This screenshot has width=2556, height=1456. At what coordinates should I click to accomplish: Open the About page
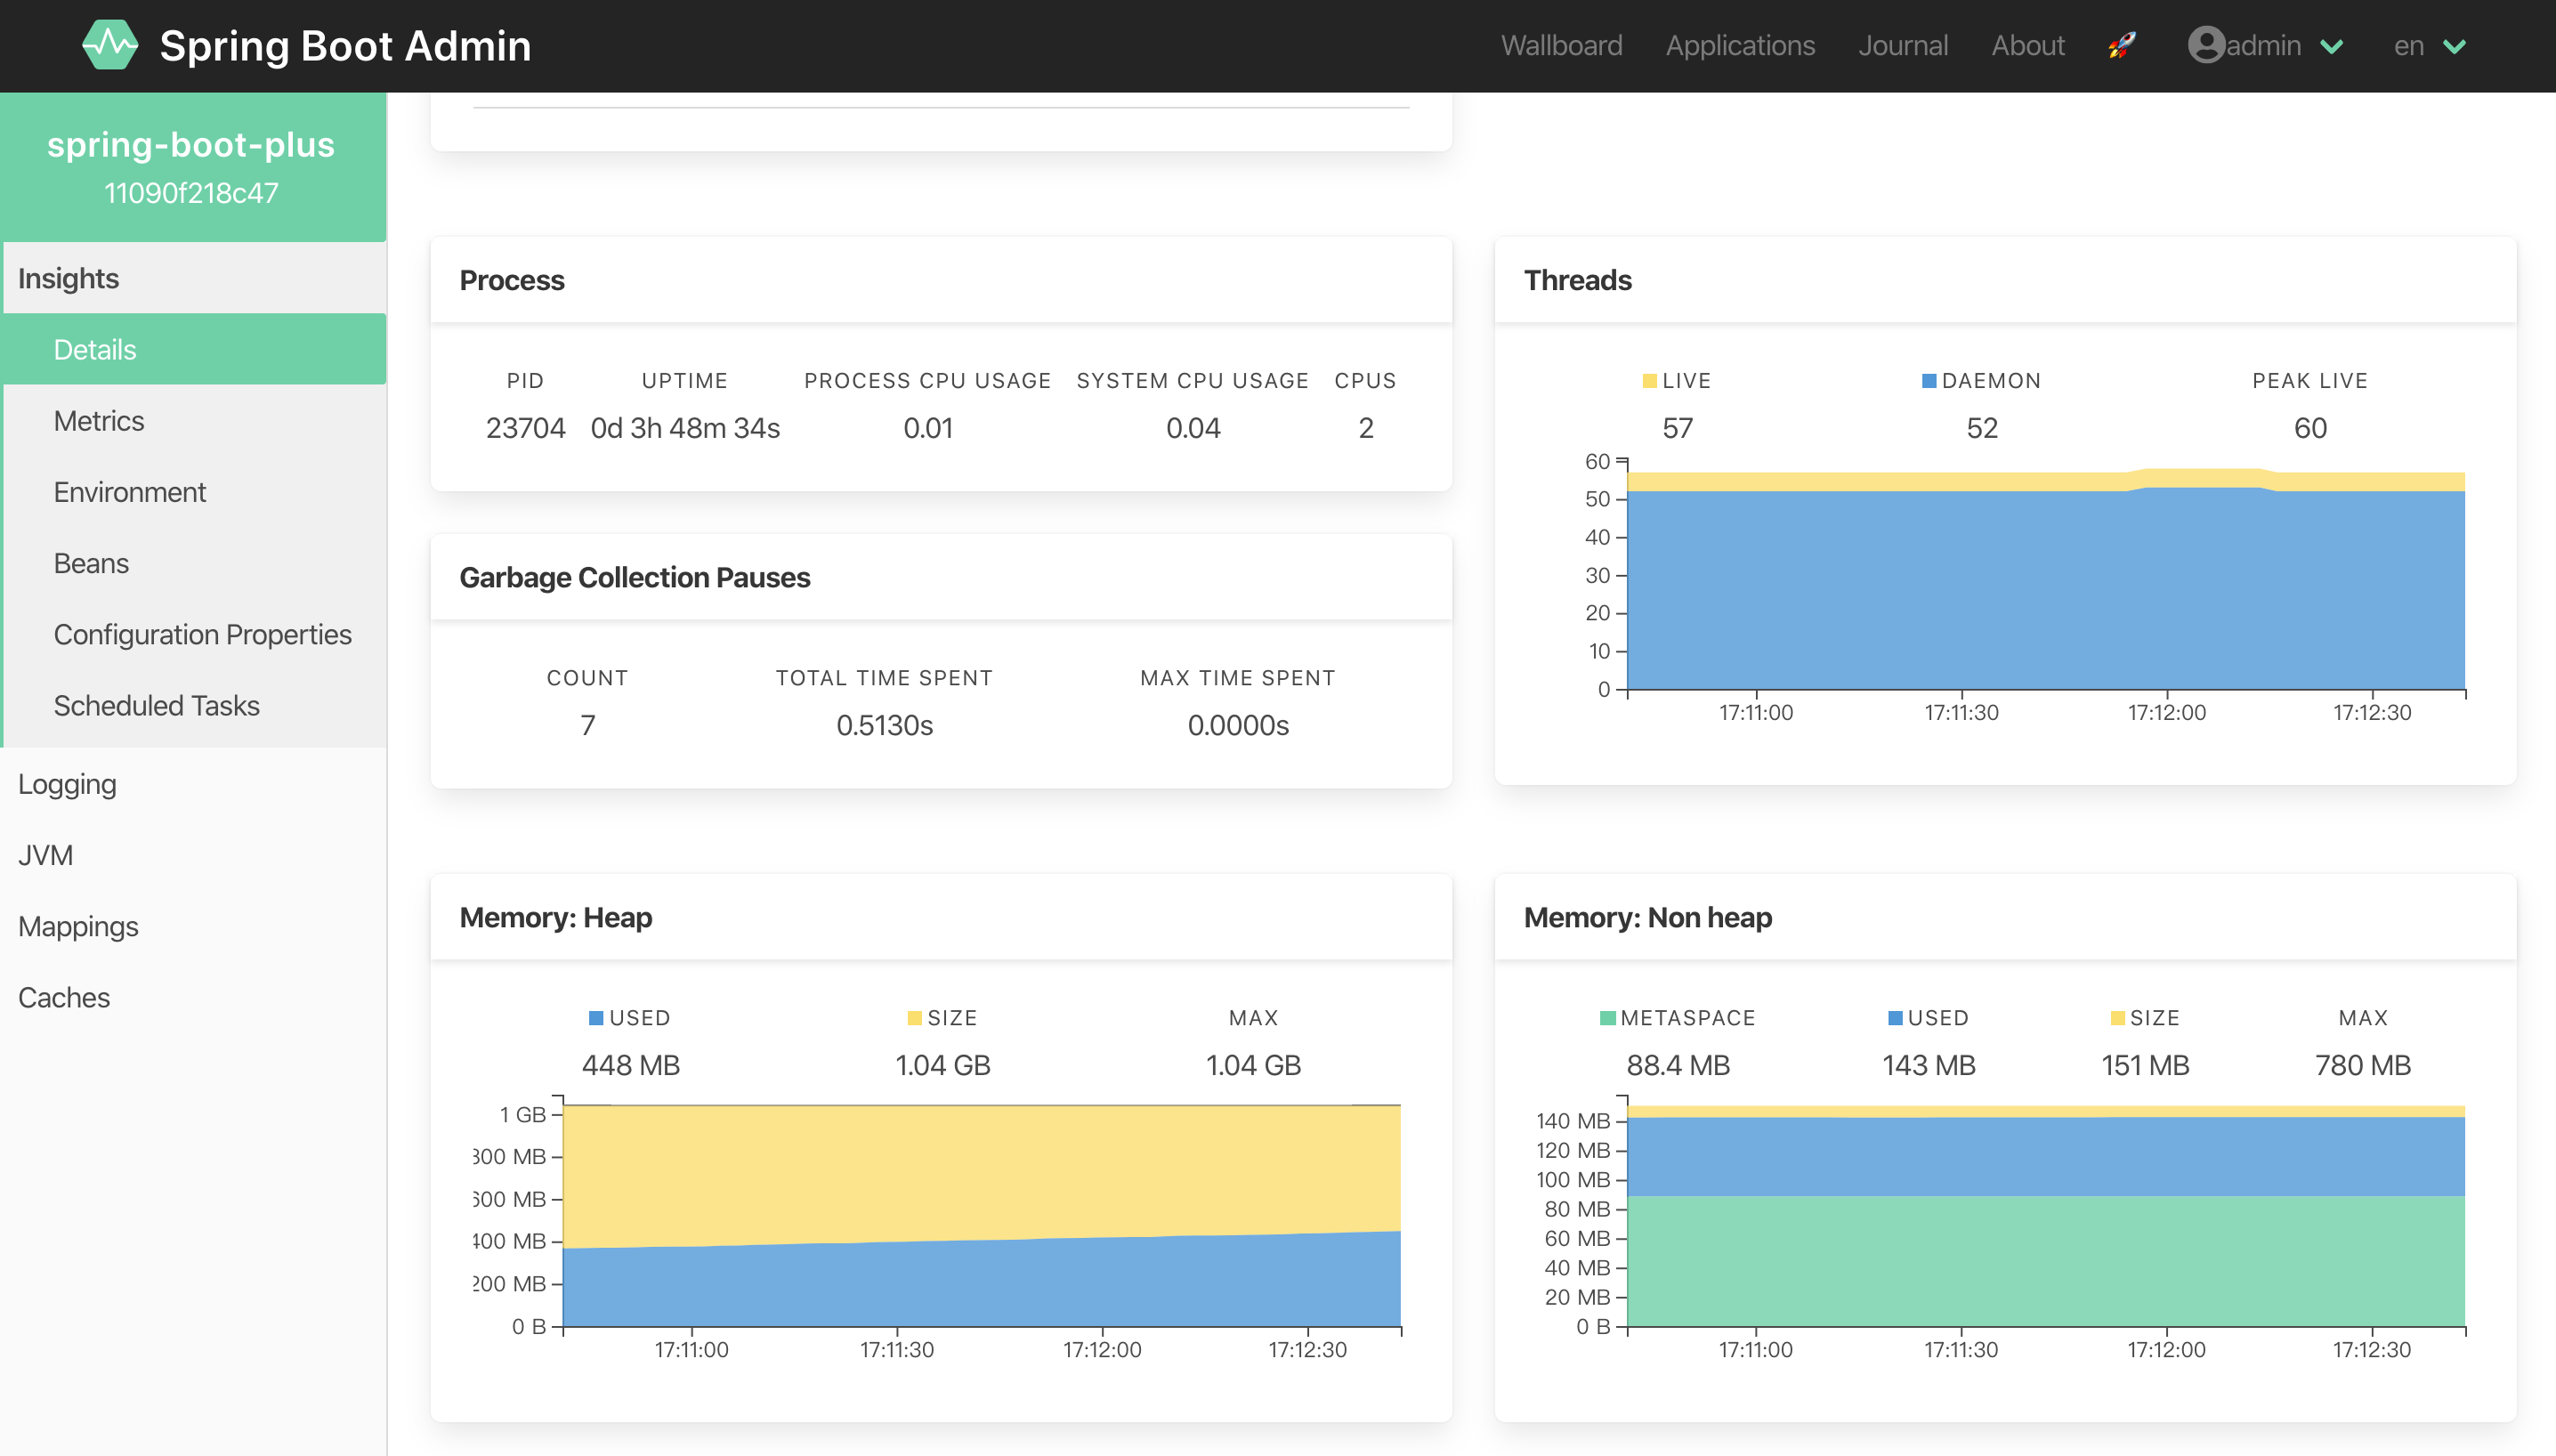point(2027,45)
